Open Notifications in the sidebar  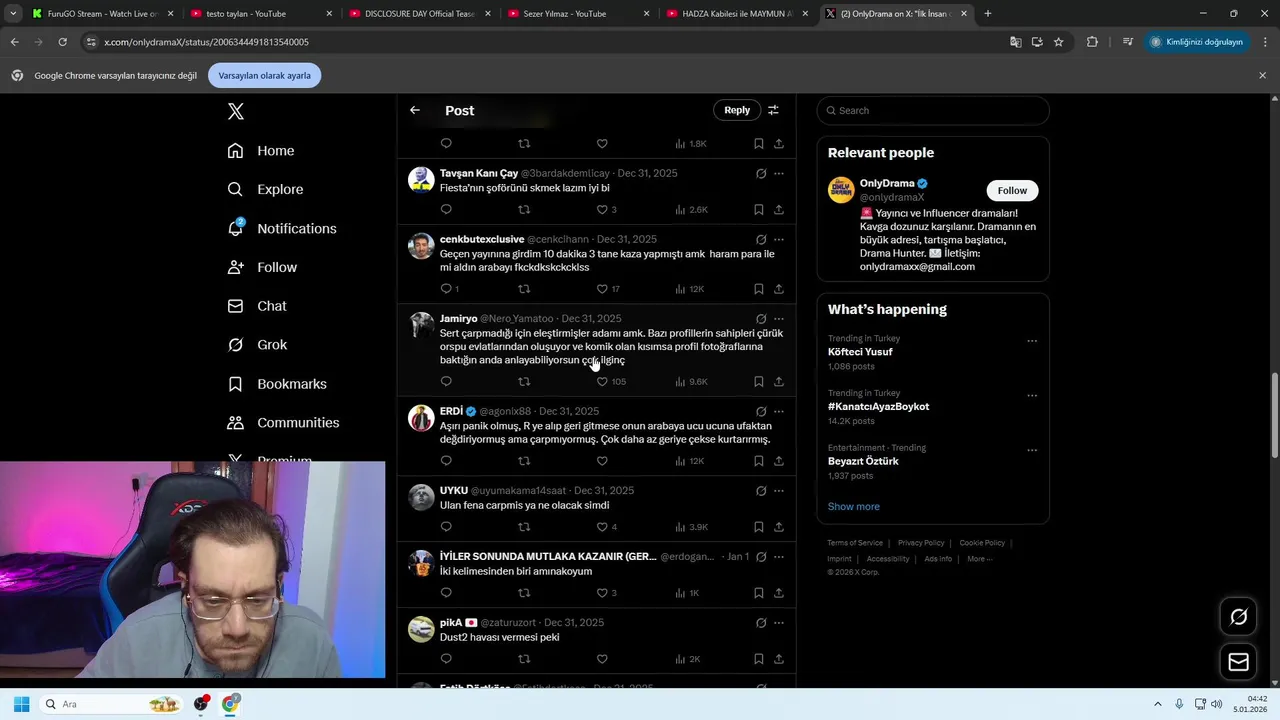[282, 228]
